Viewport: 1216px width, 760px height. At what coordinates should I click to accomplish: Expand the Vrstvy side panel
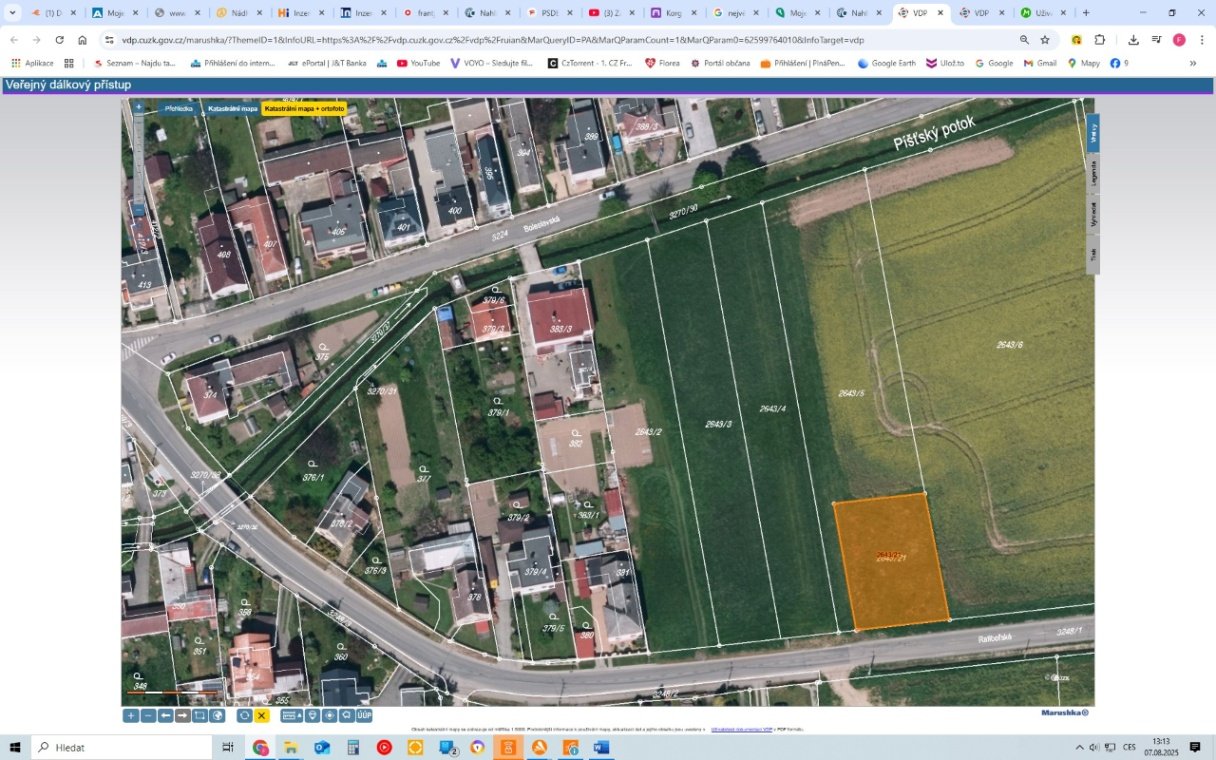(1093, 132)
